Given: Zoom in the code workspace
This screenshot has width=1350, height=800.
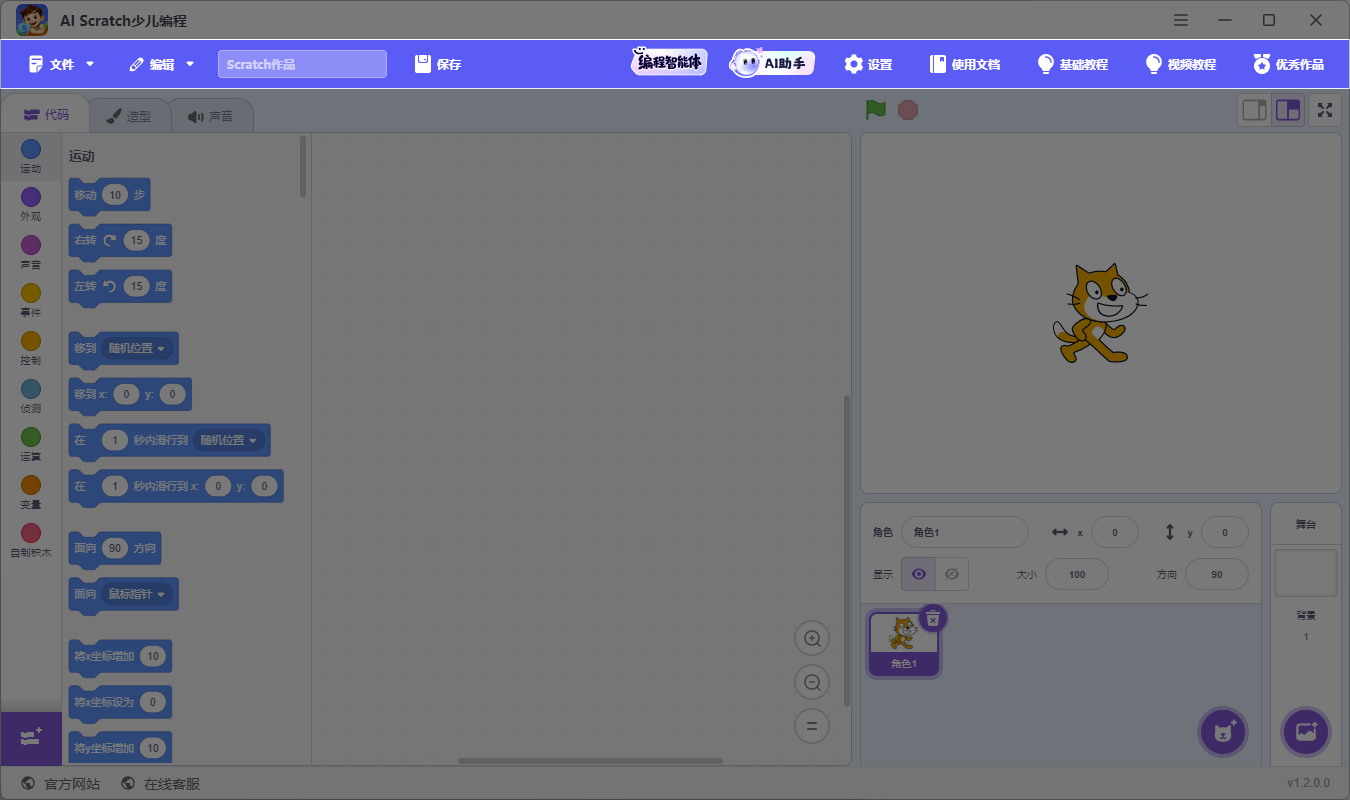Looking at the screenshot, I should [x=812, y=638].
